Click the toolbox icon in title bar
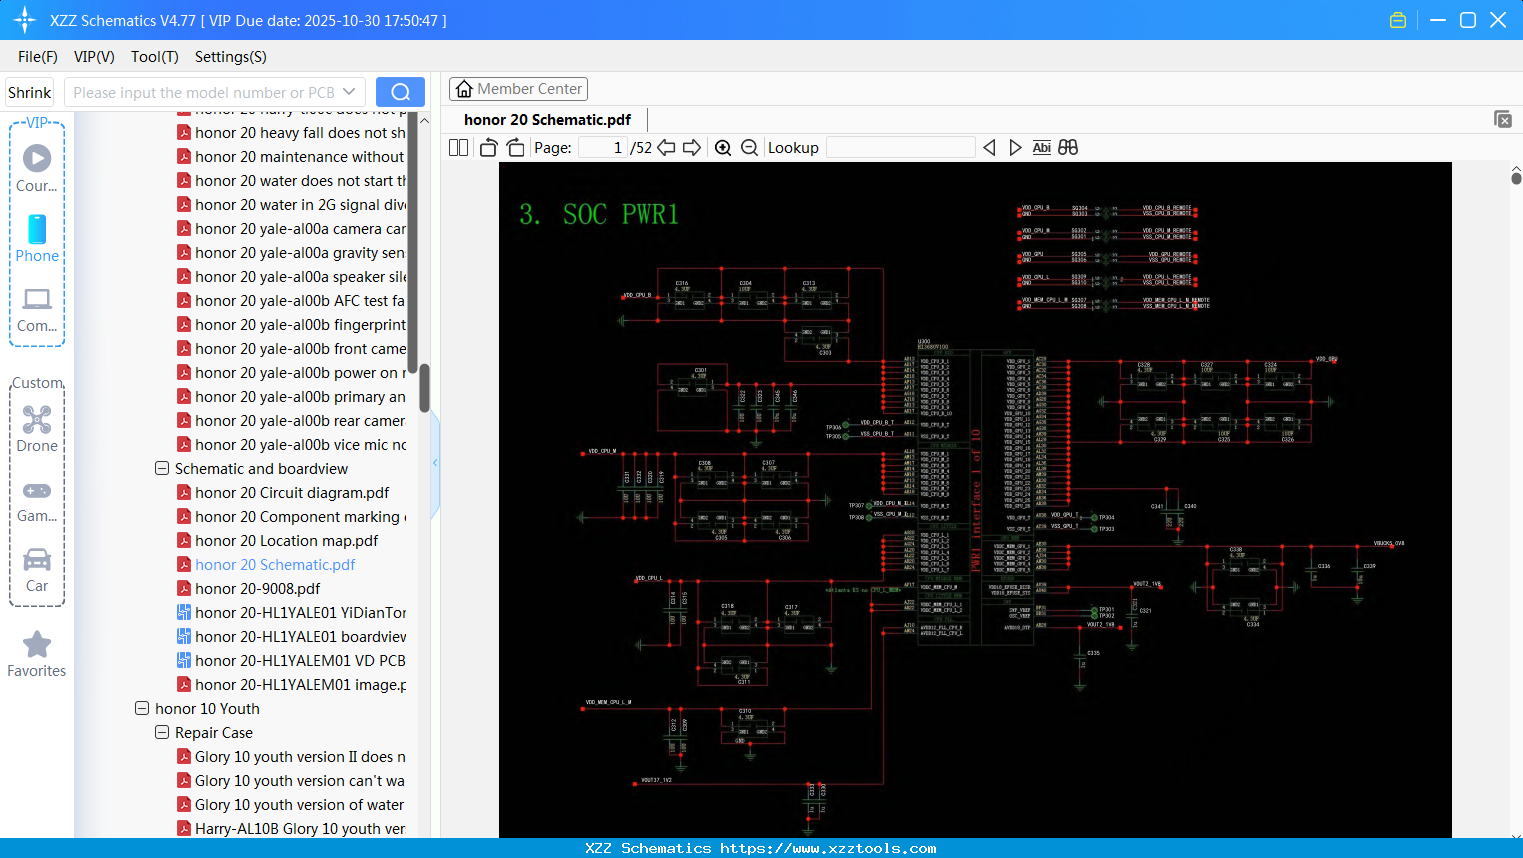The width and height of the screenshot is (1523, 858). 1398,20
